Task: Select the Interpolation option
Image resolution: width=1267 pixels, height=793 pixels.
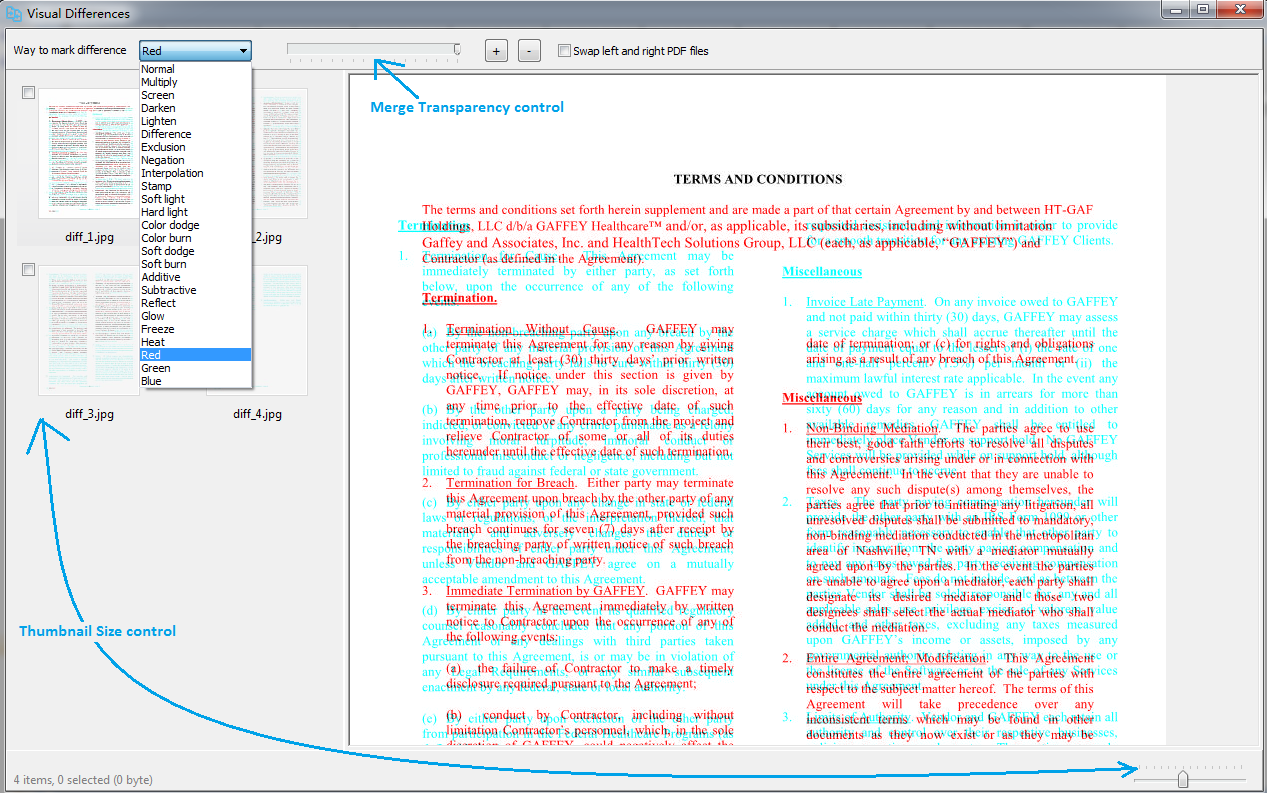Action: coord(196,173)
